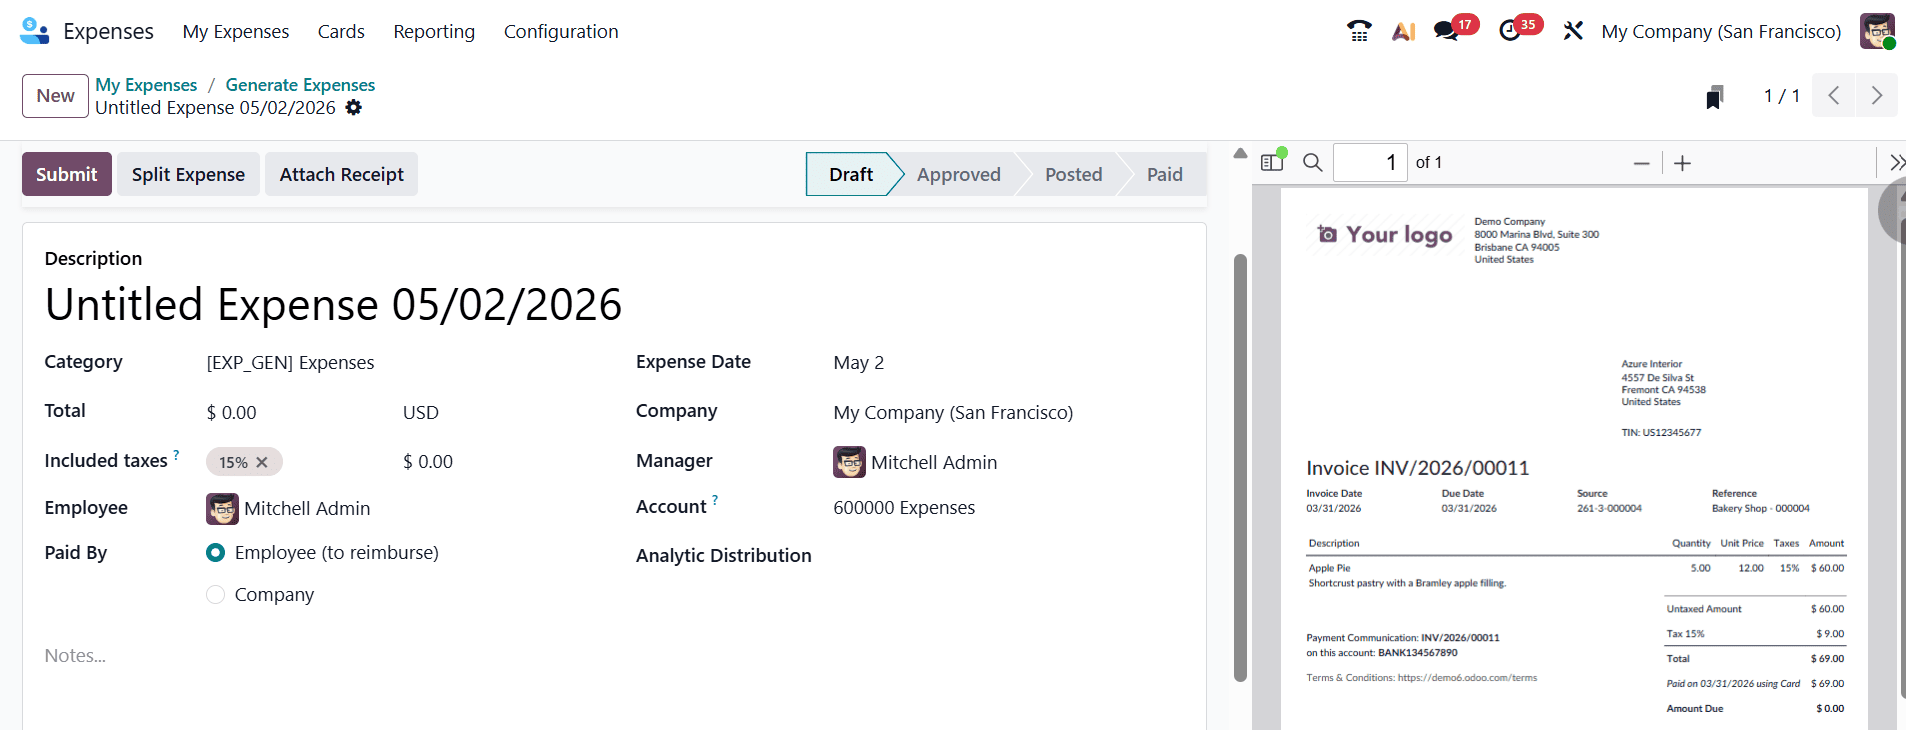Click the Notes text area
The height and width of the screenshot is (730, 1906).
(x=614, y=656)
